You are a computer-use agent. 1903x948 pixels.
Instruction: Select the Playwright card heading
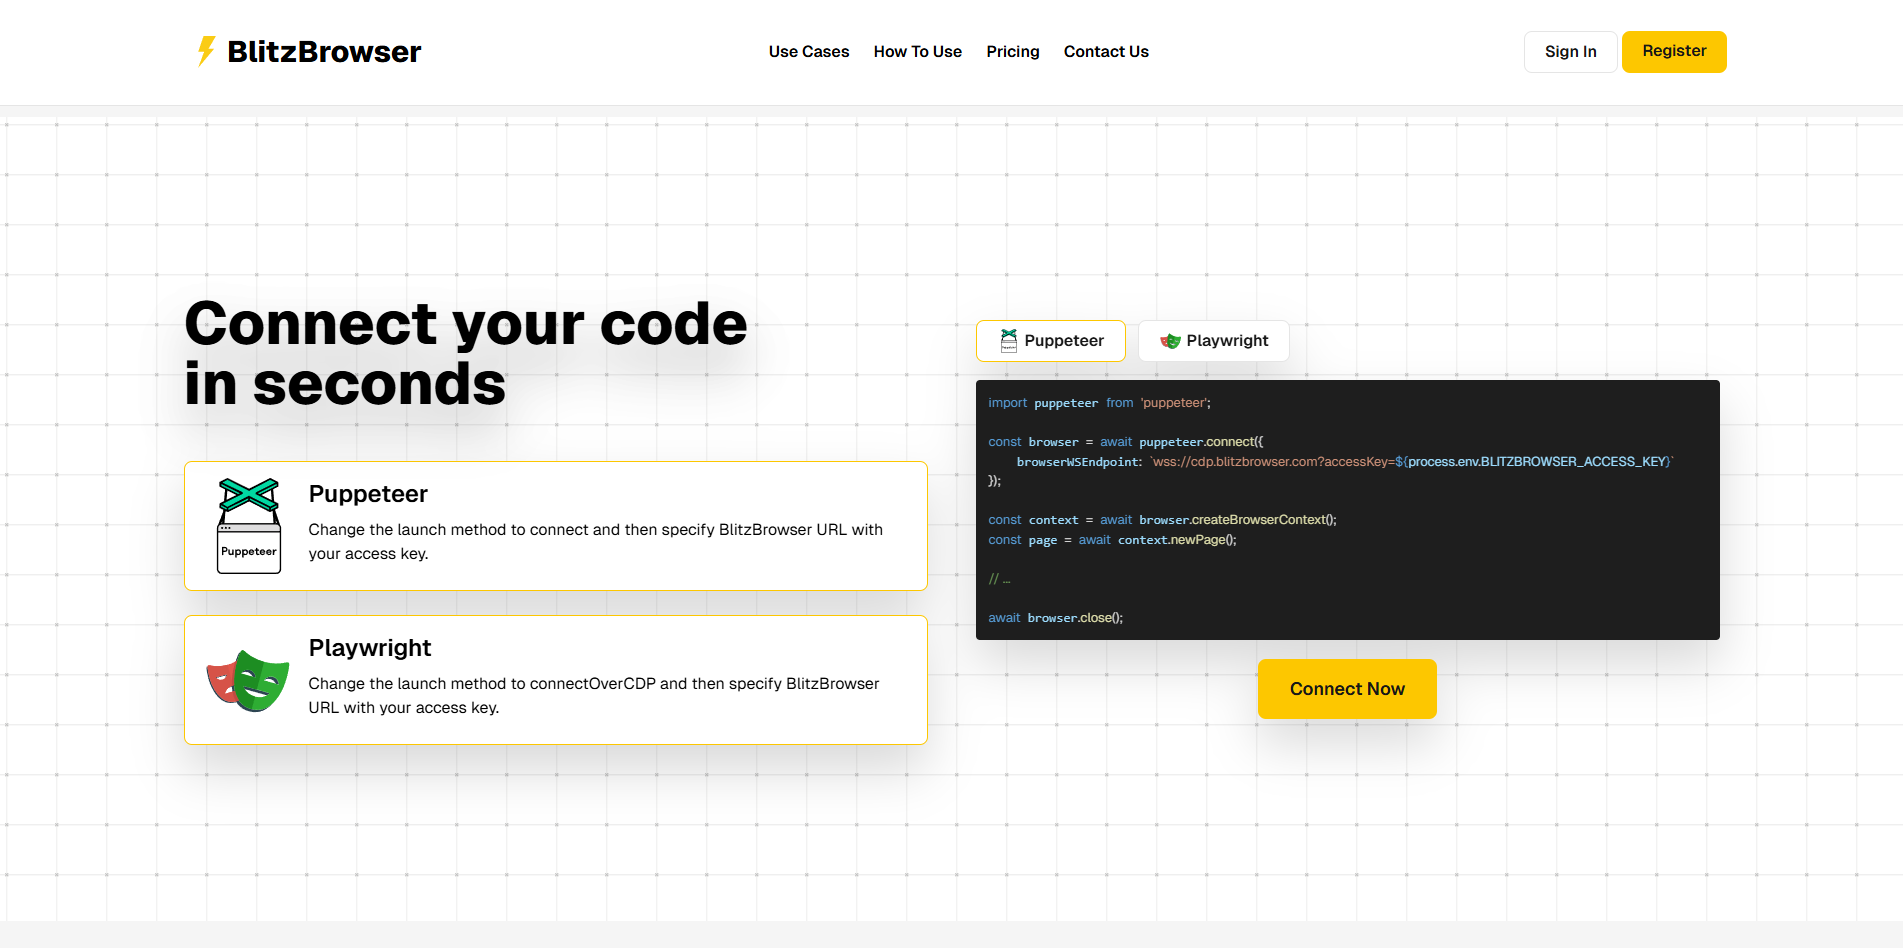[x=370, y=648]
